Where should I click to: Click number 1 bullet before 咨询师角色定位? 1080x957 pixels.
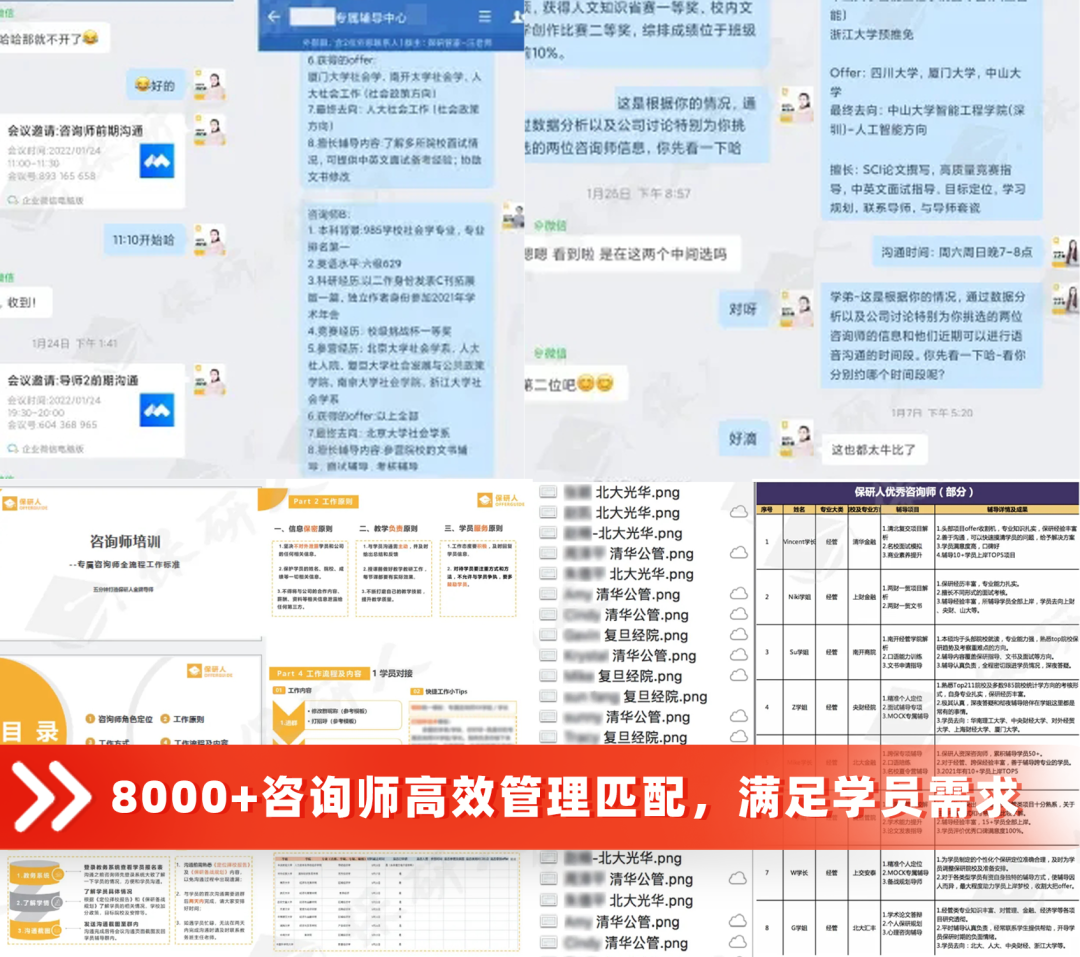coord(90,719)
